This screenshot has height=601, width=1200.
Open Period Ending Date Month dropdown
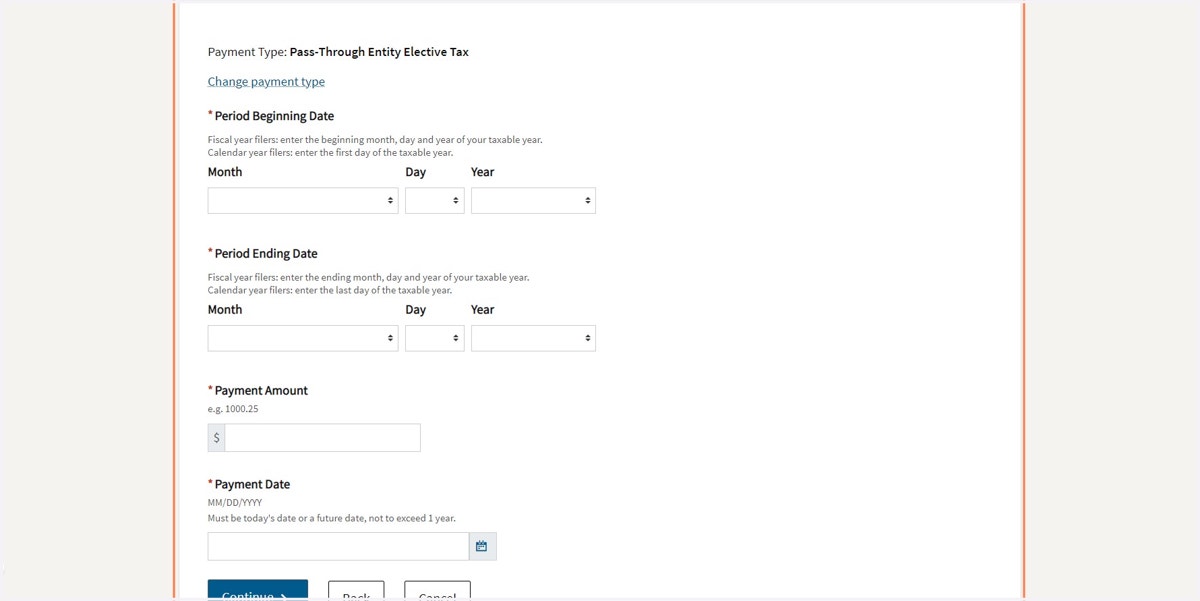[x=303, y=338]
